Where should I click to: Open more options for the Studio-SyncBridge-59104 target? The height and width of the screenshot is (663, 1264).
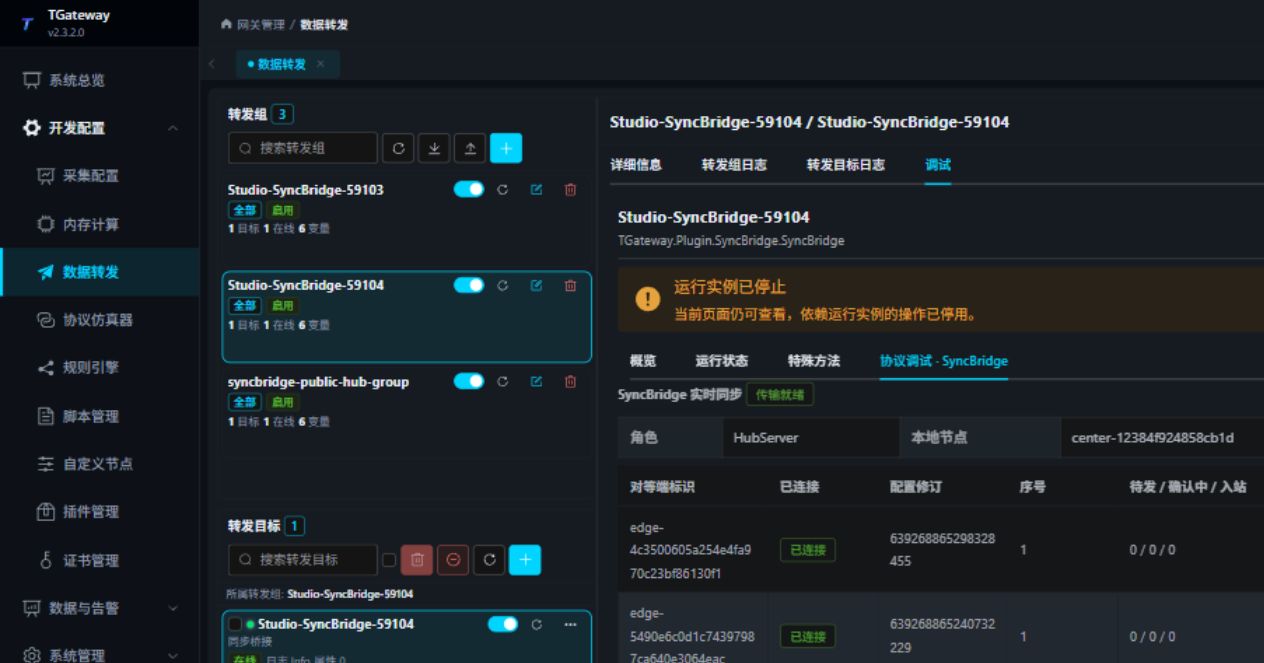tap(571, 625)
